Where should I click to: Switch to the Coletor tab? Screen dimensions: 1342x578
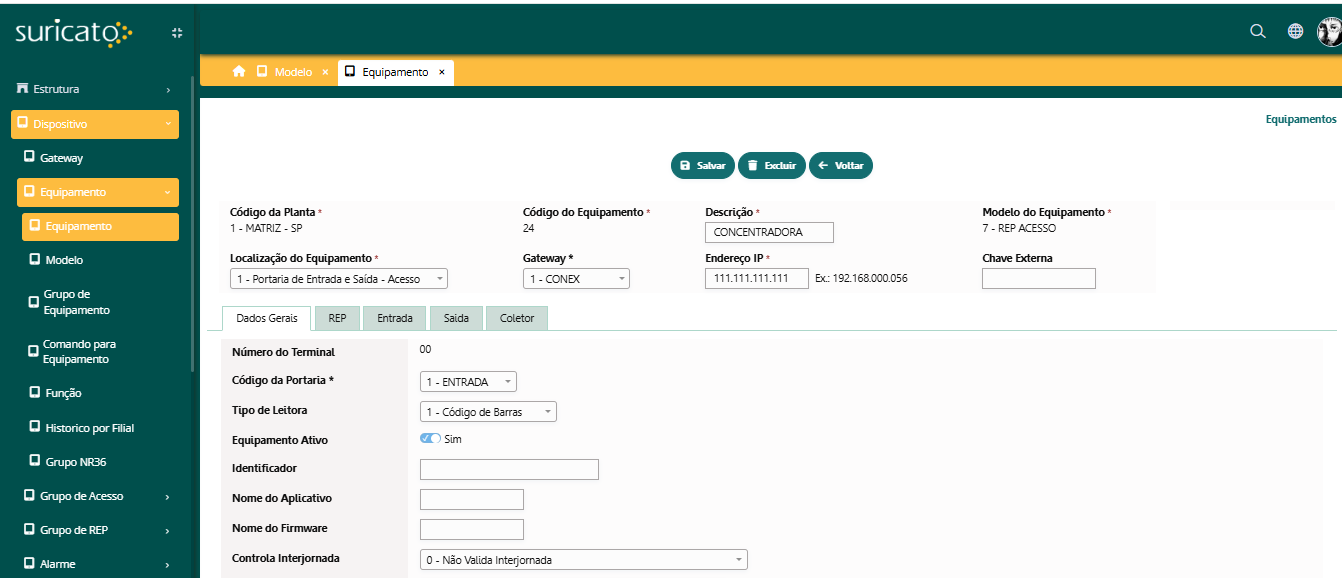[x=517, y=318]
